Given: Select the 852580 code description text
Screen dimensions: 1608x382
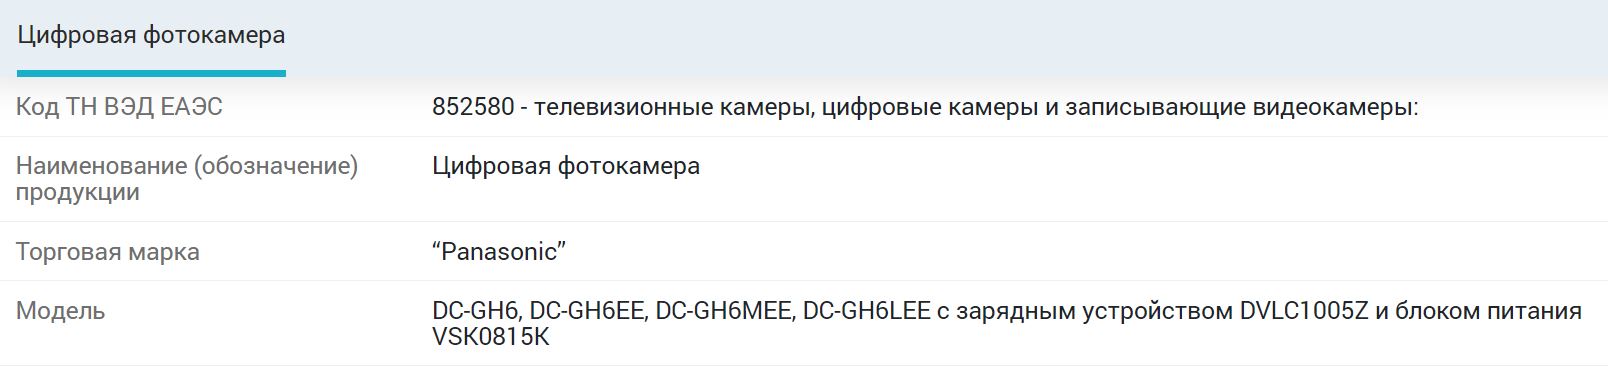Looking at the screenshot, I should [x=925, y=107].
